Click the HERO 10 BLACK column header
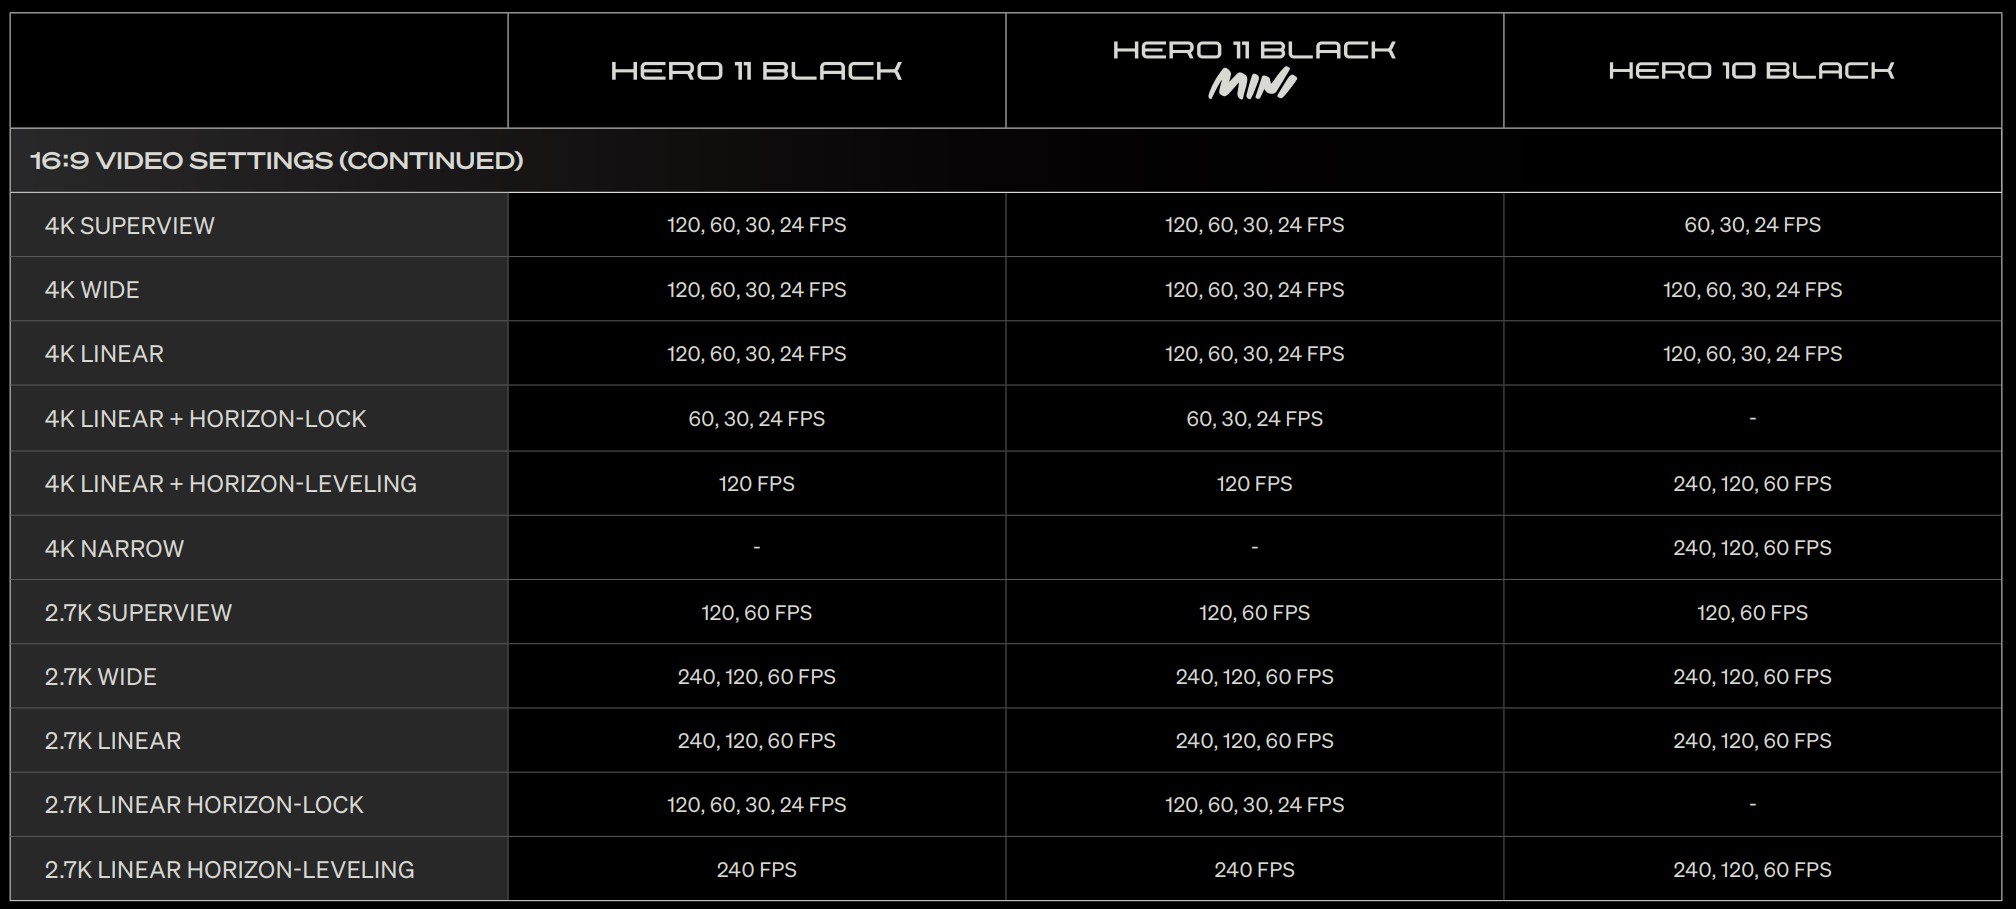 (1751, 71)
